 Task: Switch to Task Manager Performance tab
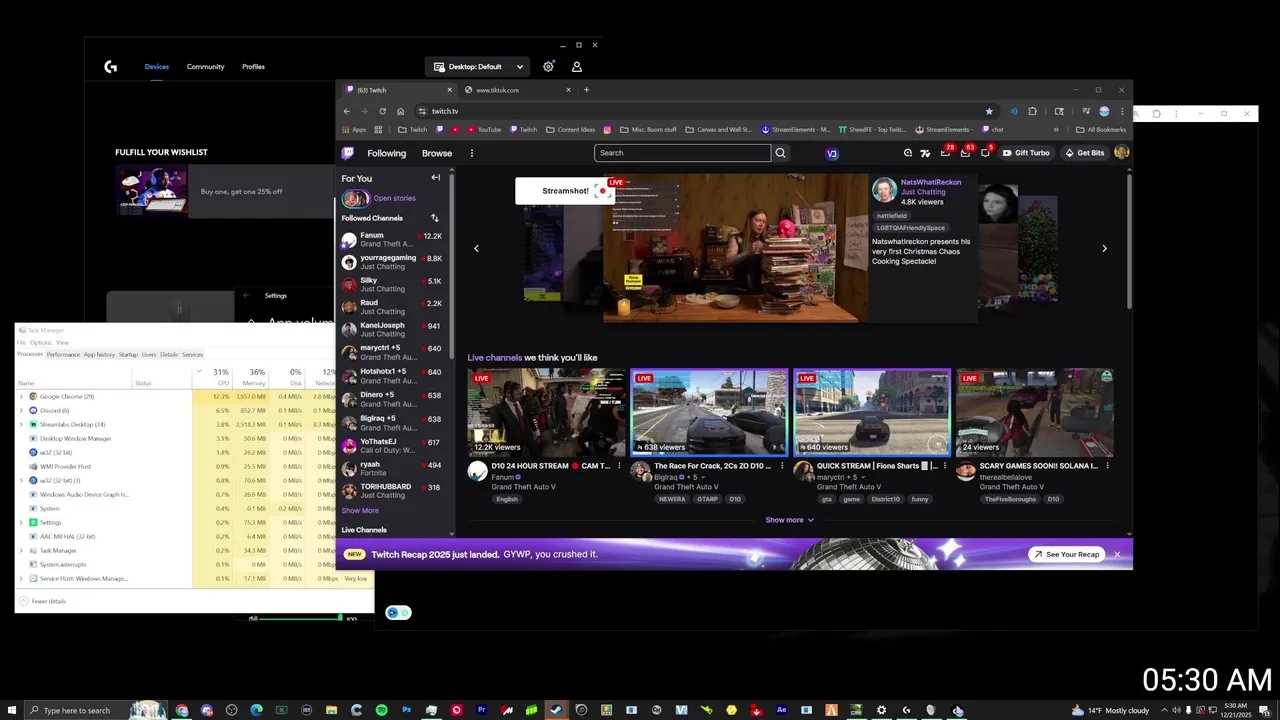click(63, 354)
